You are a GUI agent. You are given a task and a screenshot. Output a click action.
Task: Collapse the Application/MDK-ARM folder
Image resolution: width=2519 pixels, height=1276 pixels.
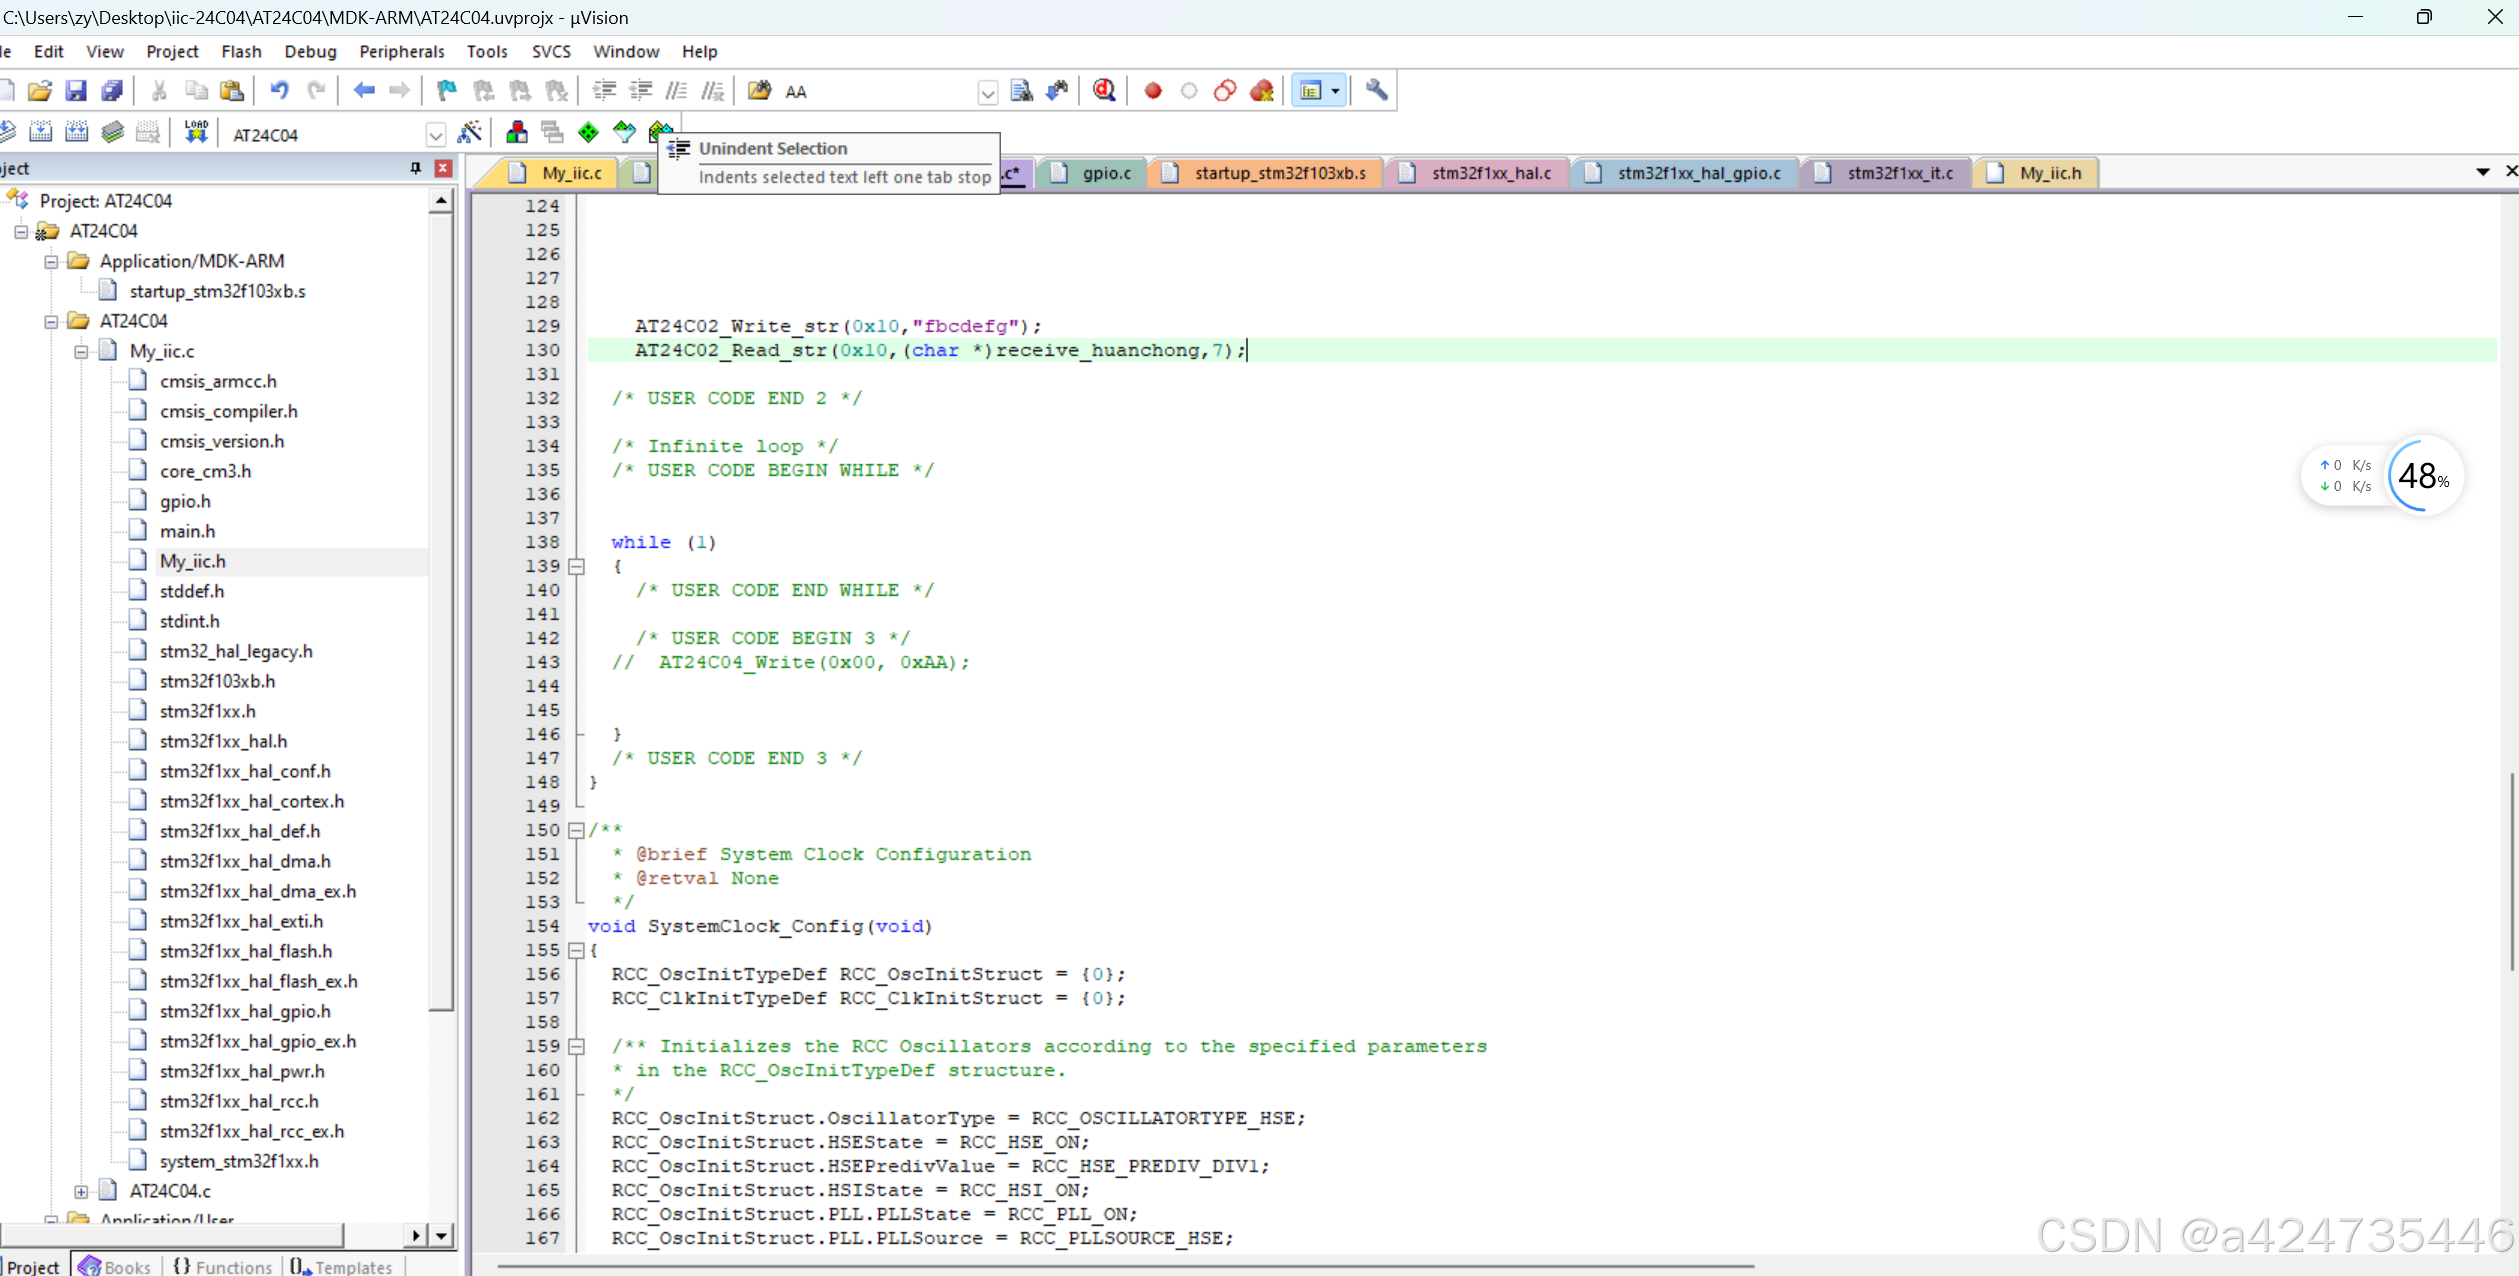point(50,261)
